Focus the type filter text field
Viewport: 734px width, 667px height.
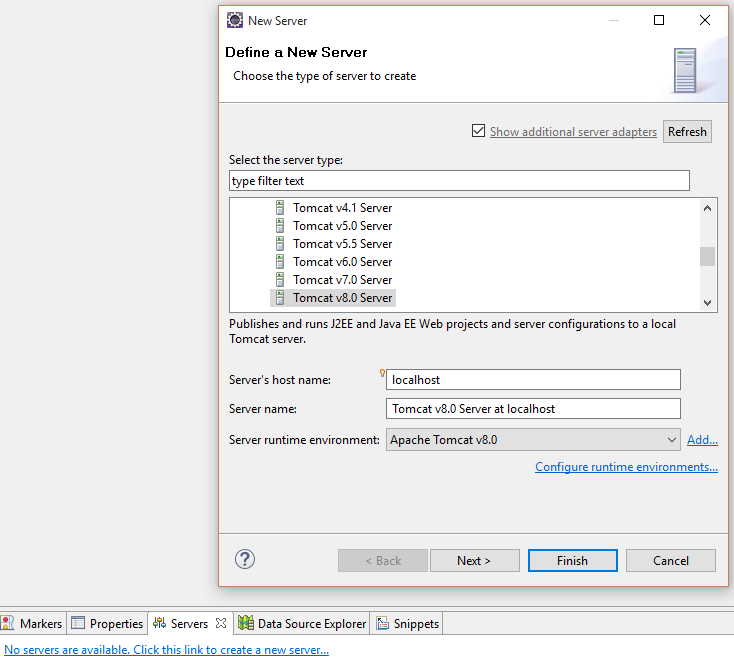(x=459, y=181)
